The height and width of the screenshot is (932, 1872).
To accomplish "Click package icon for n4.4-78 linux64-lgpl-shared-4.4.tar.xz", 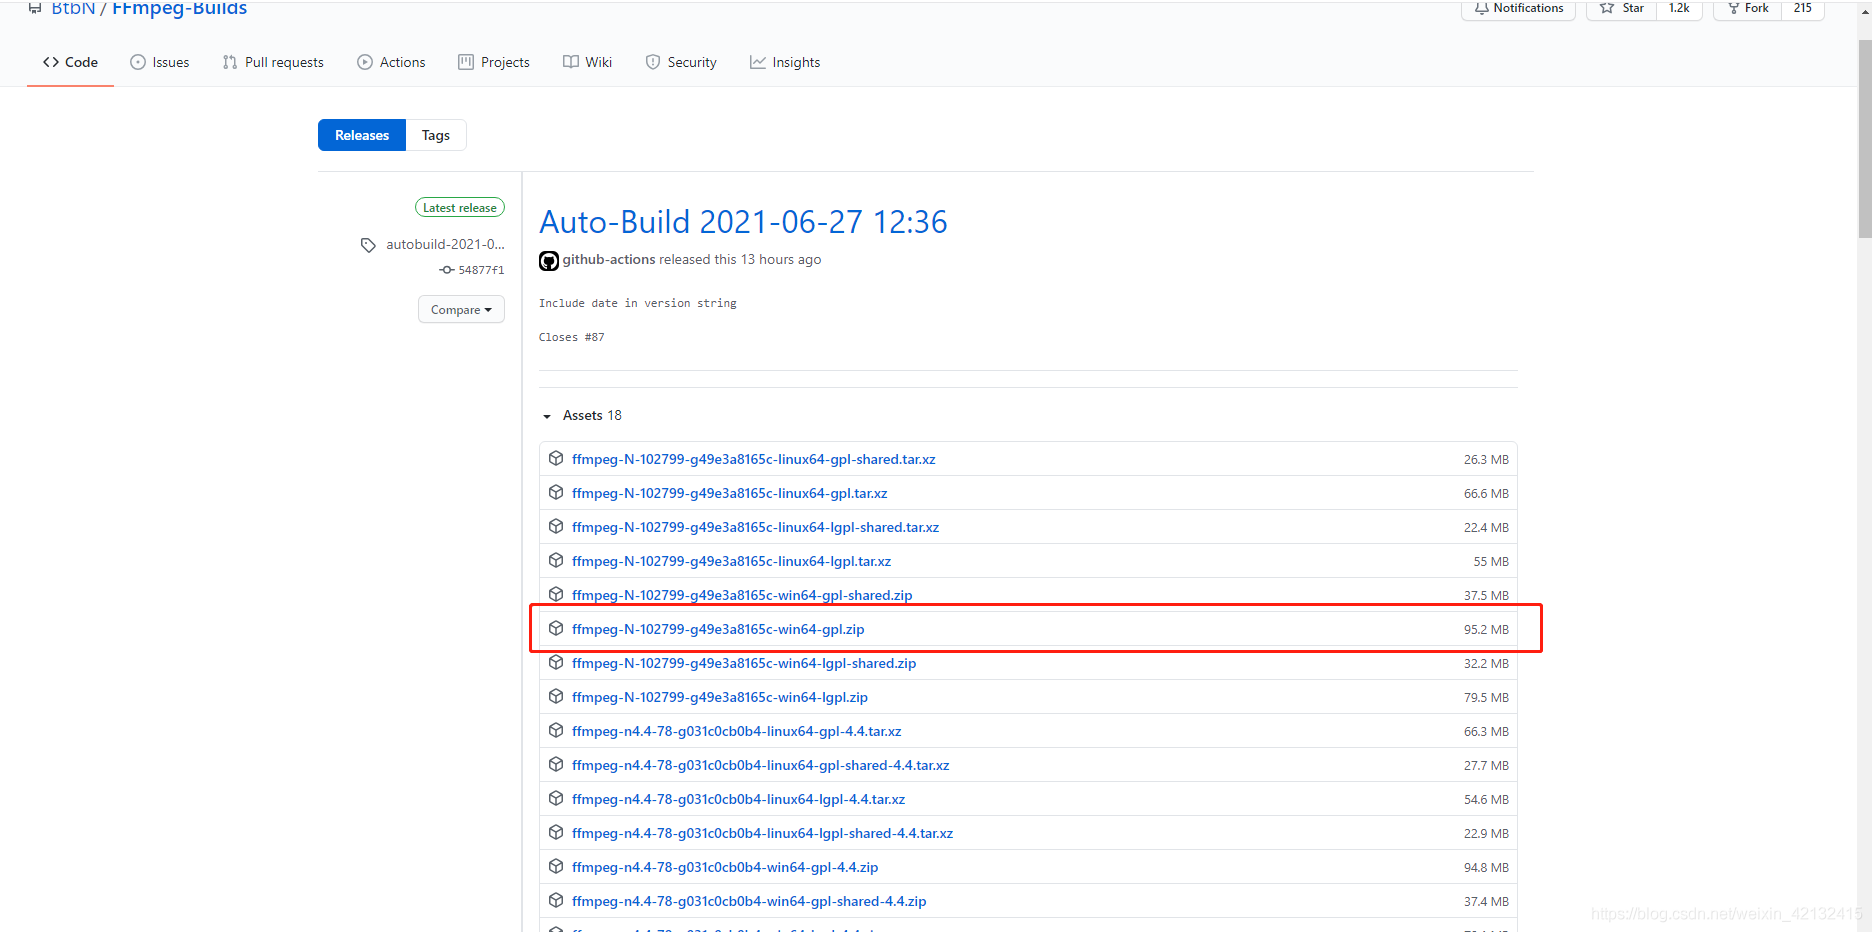I will point(556,832).
